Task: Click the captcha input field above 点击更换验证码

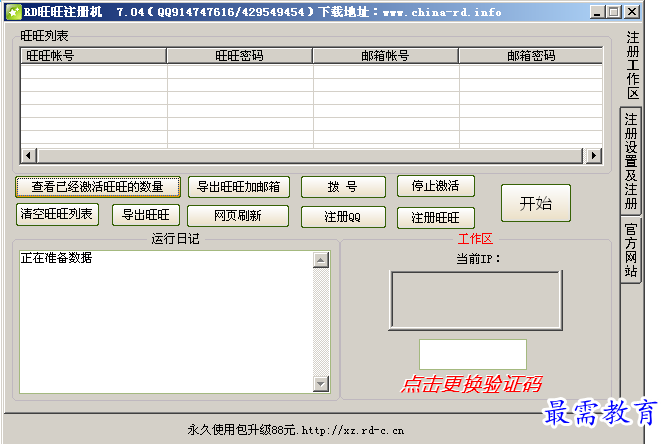Action: (473, 354)
